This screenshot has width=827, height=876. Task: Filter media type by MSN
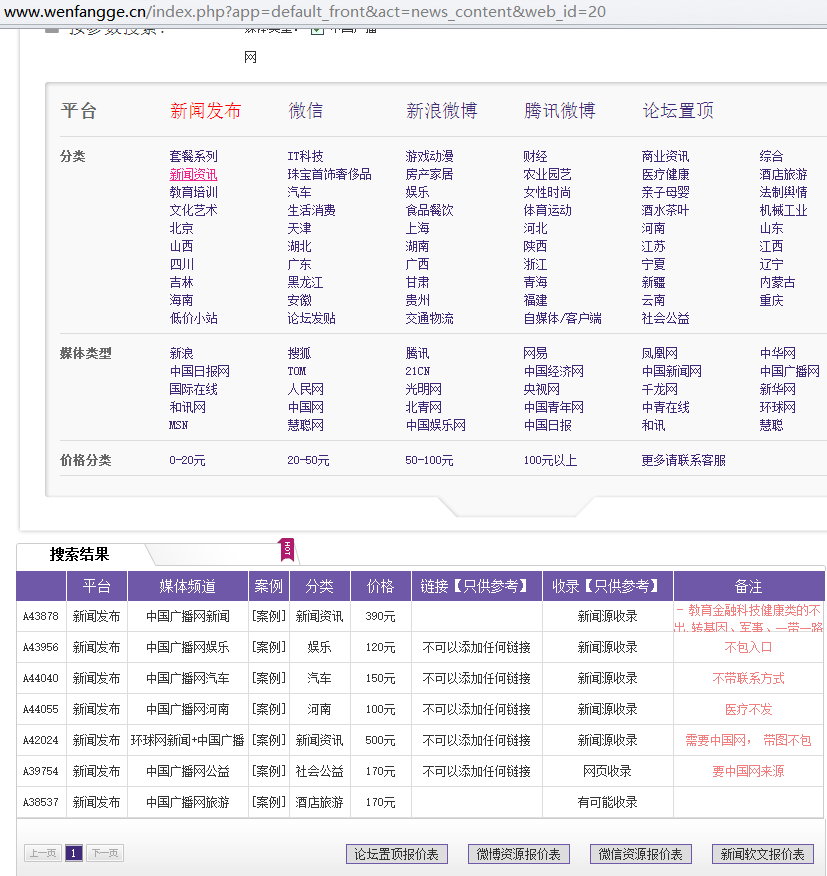click(178, 425)
